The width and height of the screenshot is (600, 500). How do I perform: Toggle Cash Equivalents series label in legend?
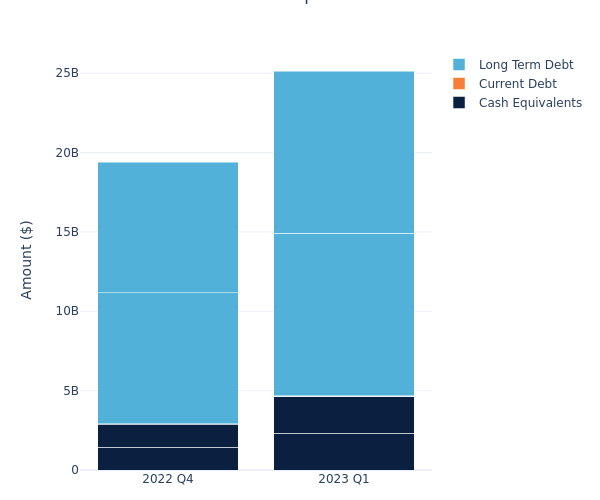point(530,103)
